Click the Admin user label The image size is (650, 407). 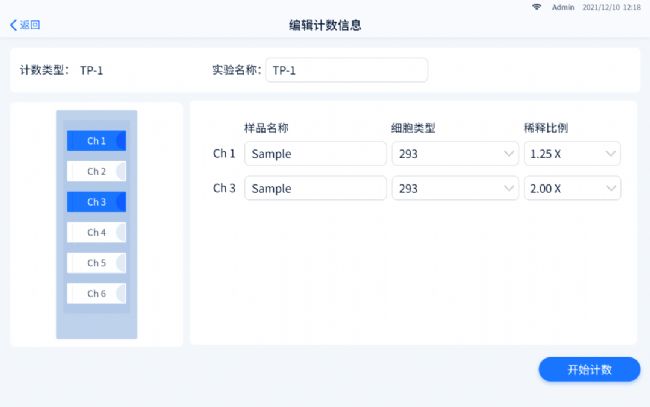tap(563, 7)
